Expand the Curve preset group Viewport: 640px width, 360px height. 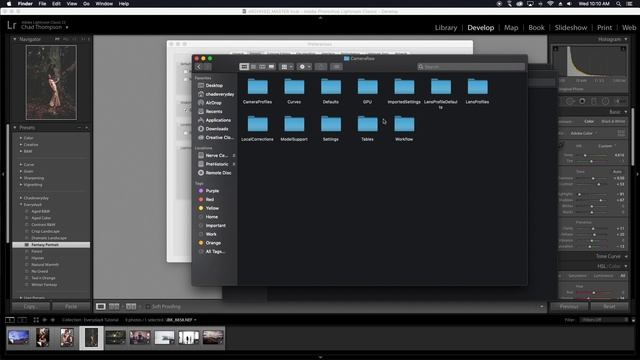coord(21,164)
